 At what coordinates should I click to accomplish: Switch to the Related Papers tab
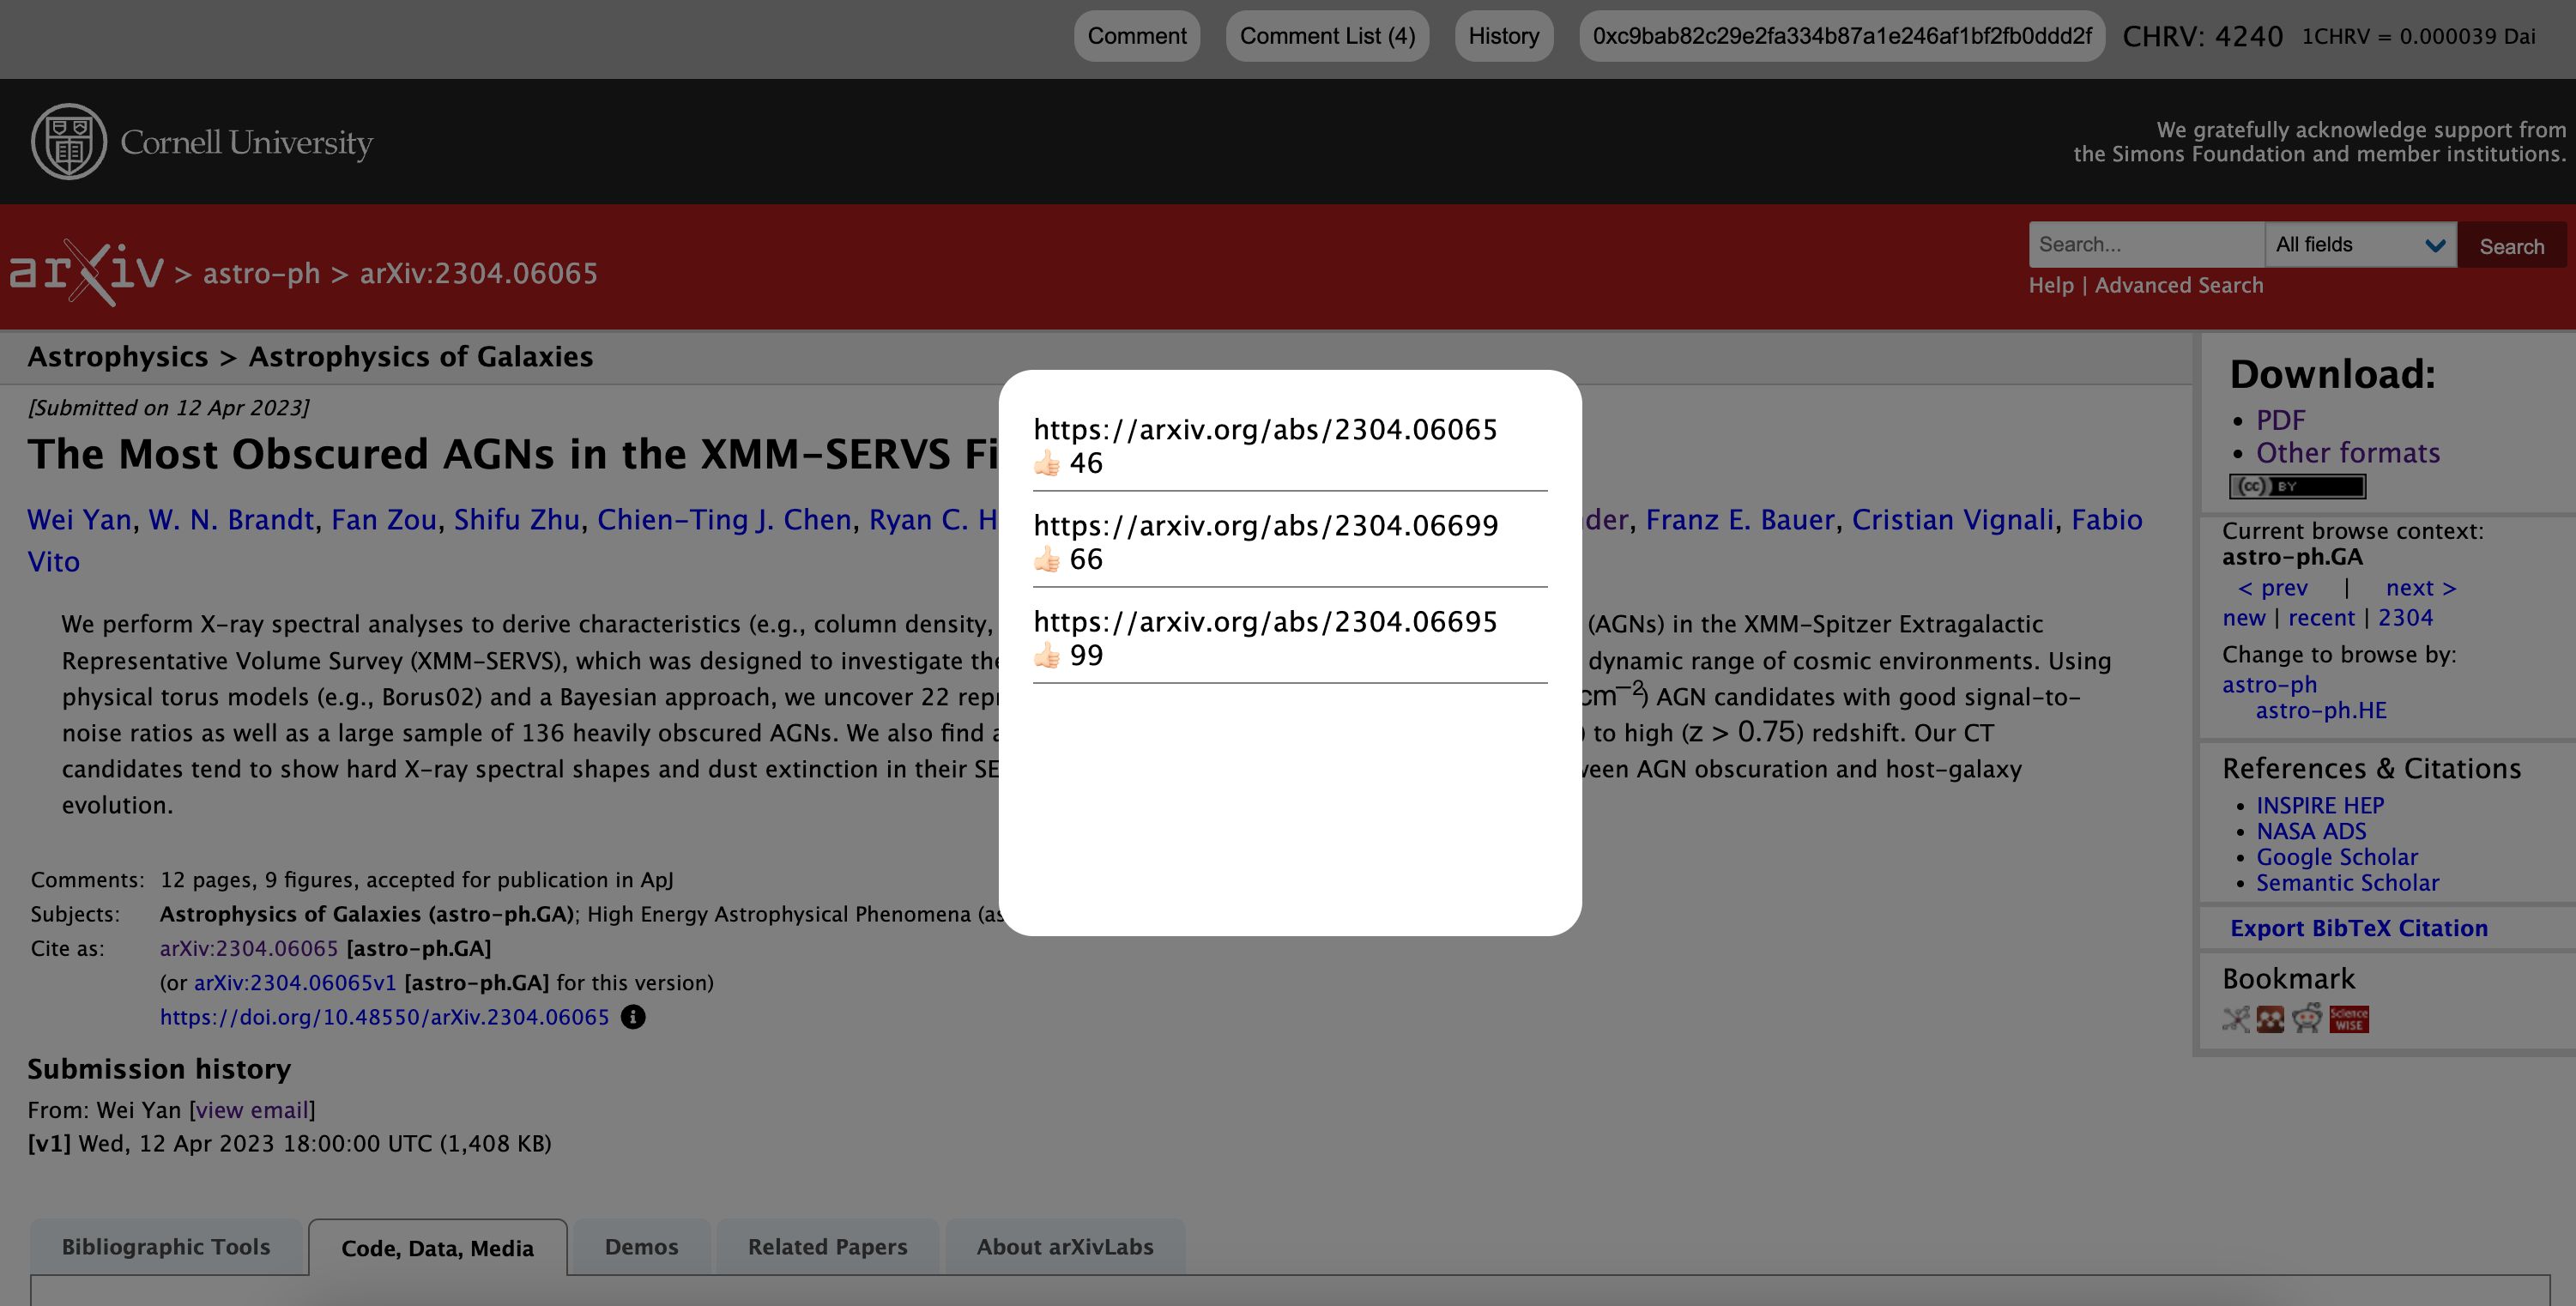[827, 1246]
